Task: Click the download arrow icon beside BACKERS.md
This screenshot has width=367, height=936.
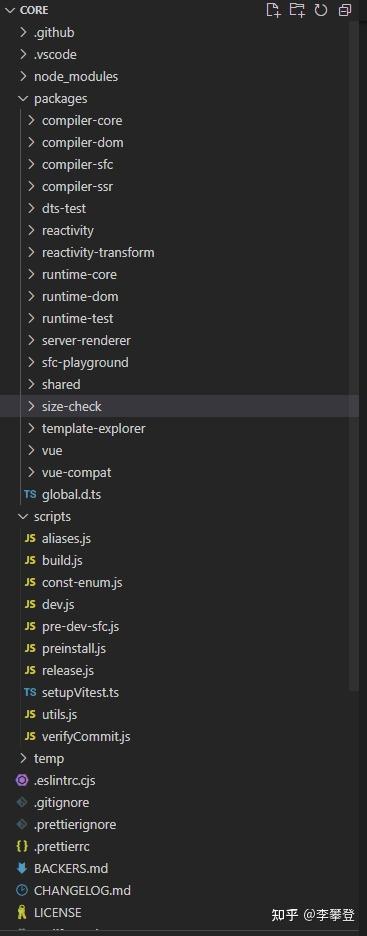Action: point(22,869)
